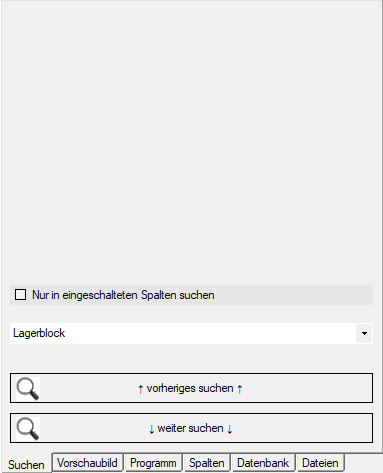Search previous with vorheriges suchen button
The image size is (383, 473).
tap(191, 388)
